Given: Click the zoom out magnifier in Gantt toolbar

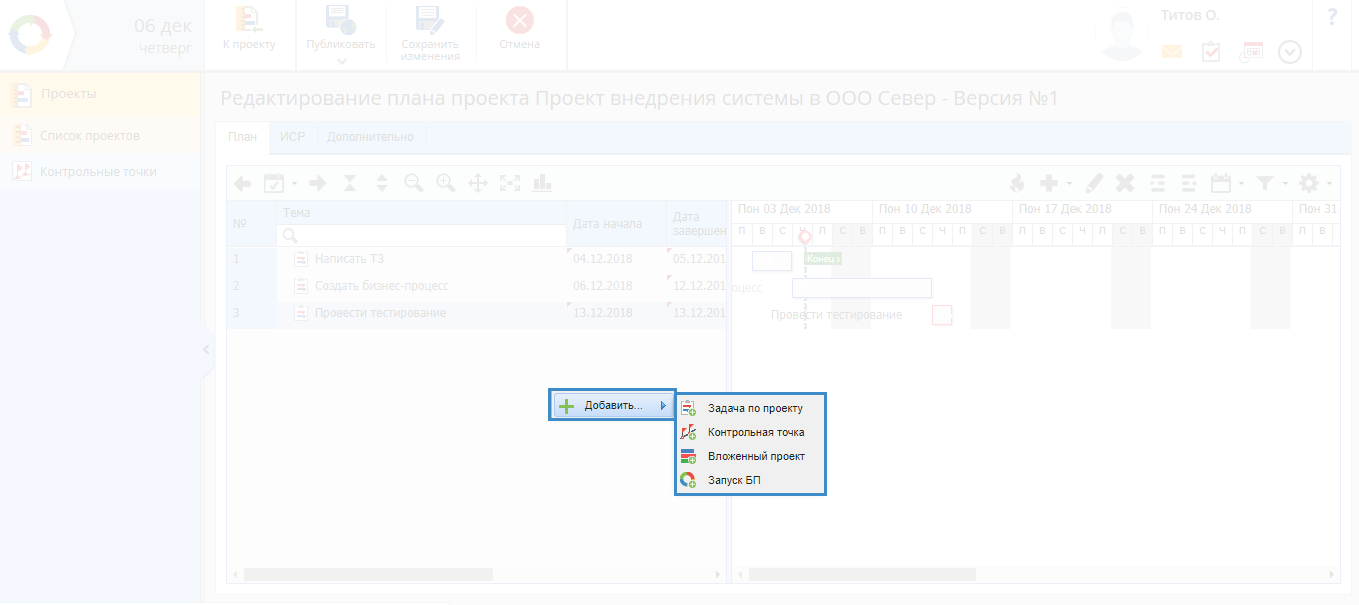Looking at the screenshot, I should 413,183.
